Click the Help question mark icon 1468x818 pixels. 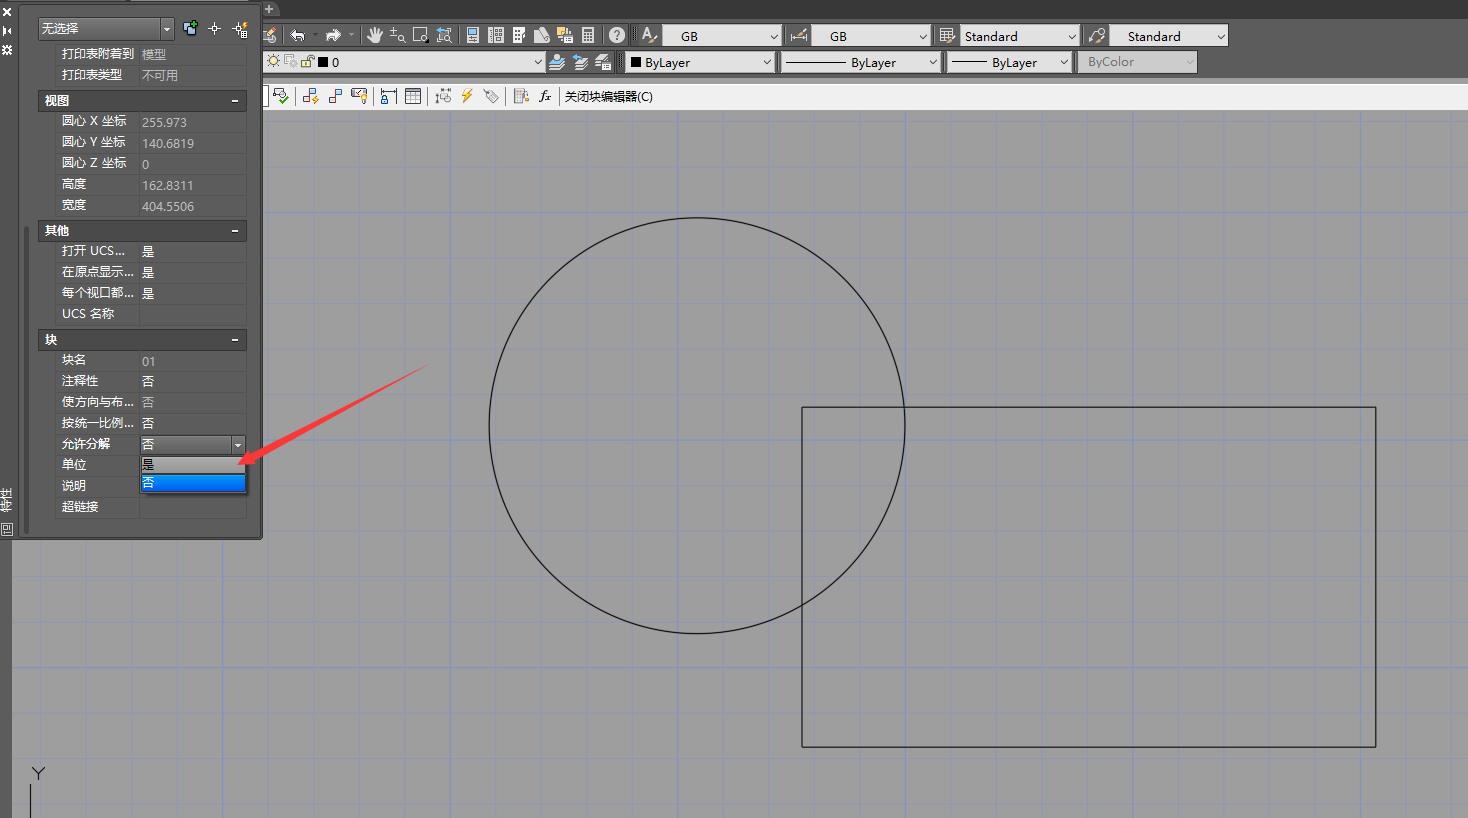tap(617, 36)
